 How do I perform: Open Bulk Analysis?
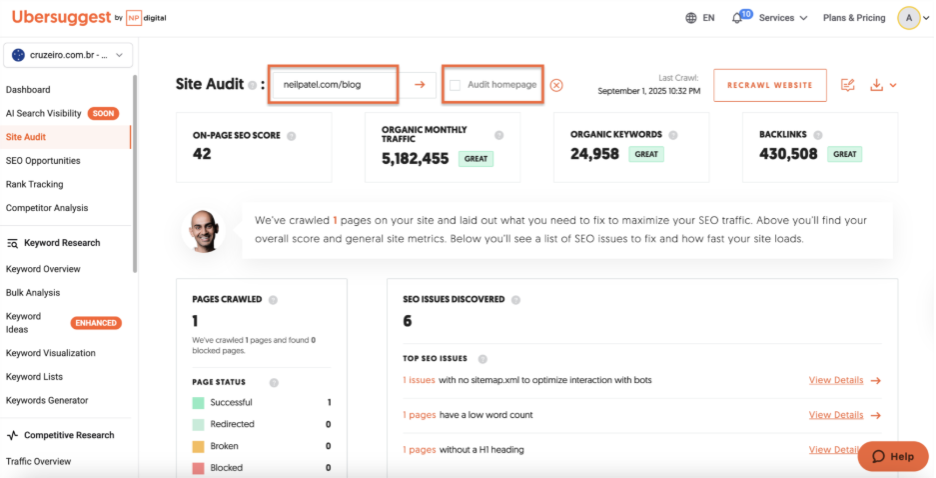point(33,293)
